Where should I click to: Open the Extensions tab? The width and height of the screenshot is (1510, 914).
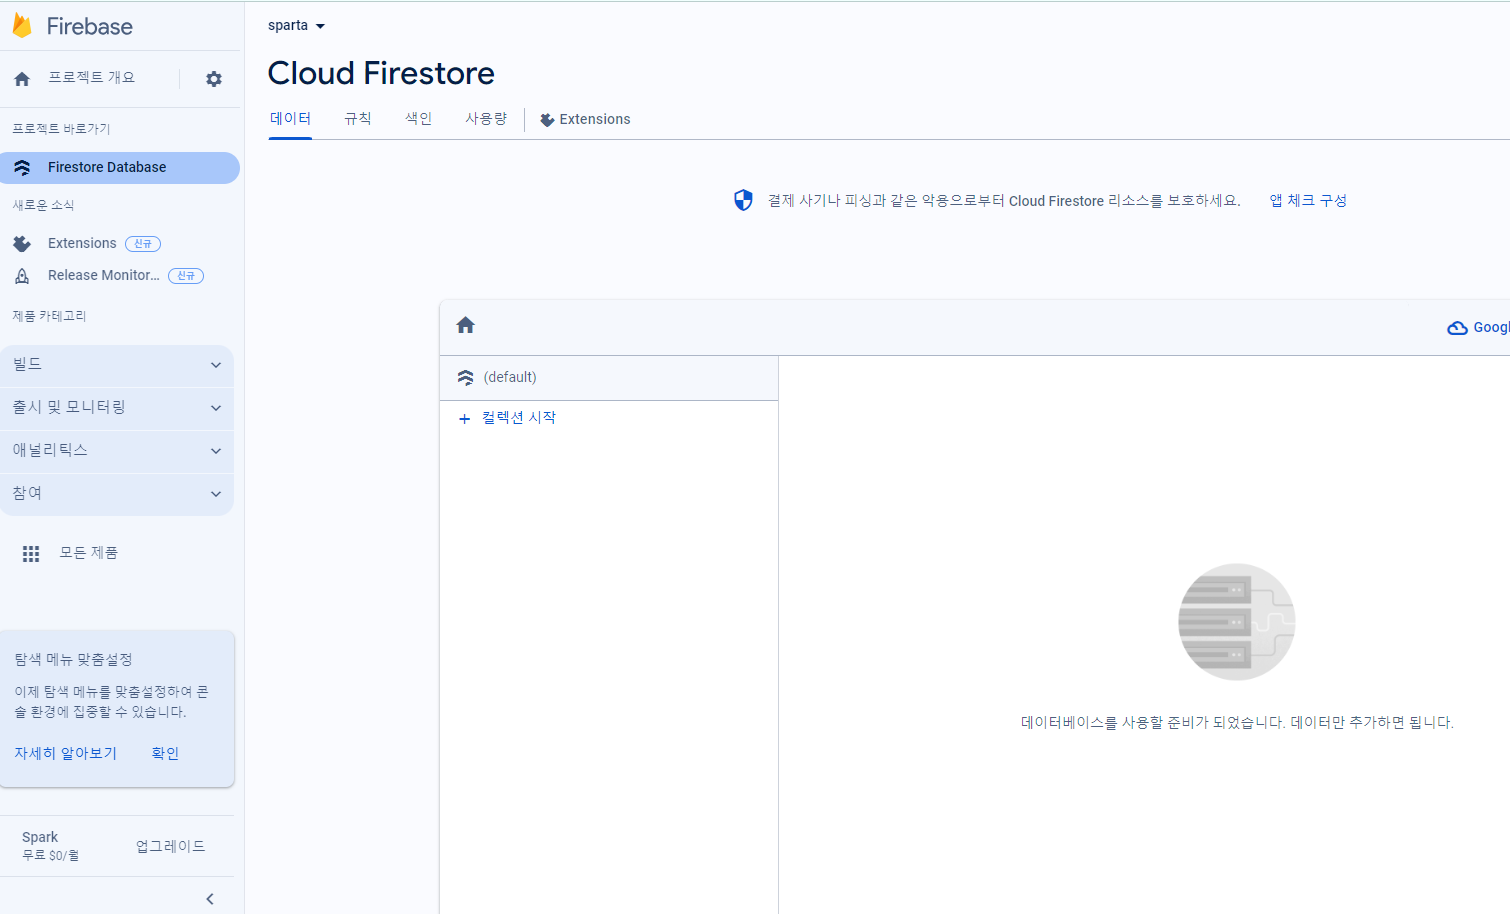585,119
